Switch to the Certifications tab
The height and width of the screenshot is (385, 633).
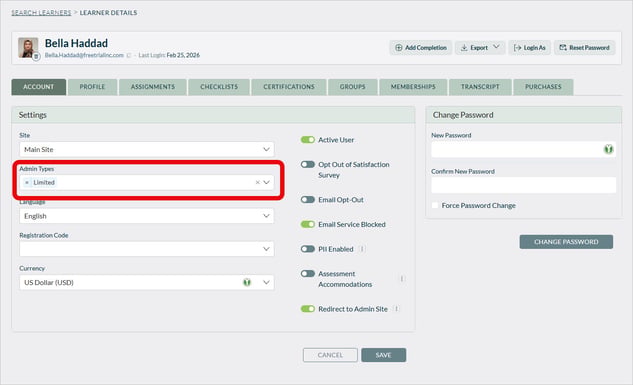coord(289,87)
